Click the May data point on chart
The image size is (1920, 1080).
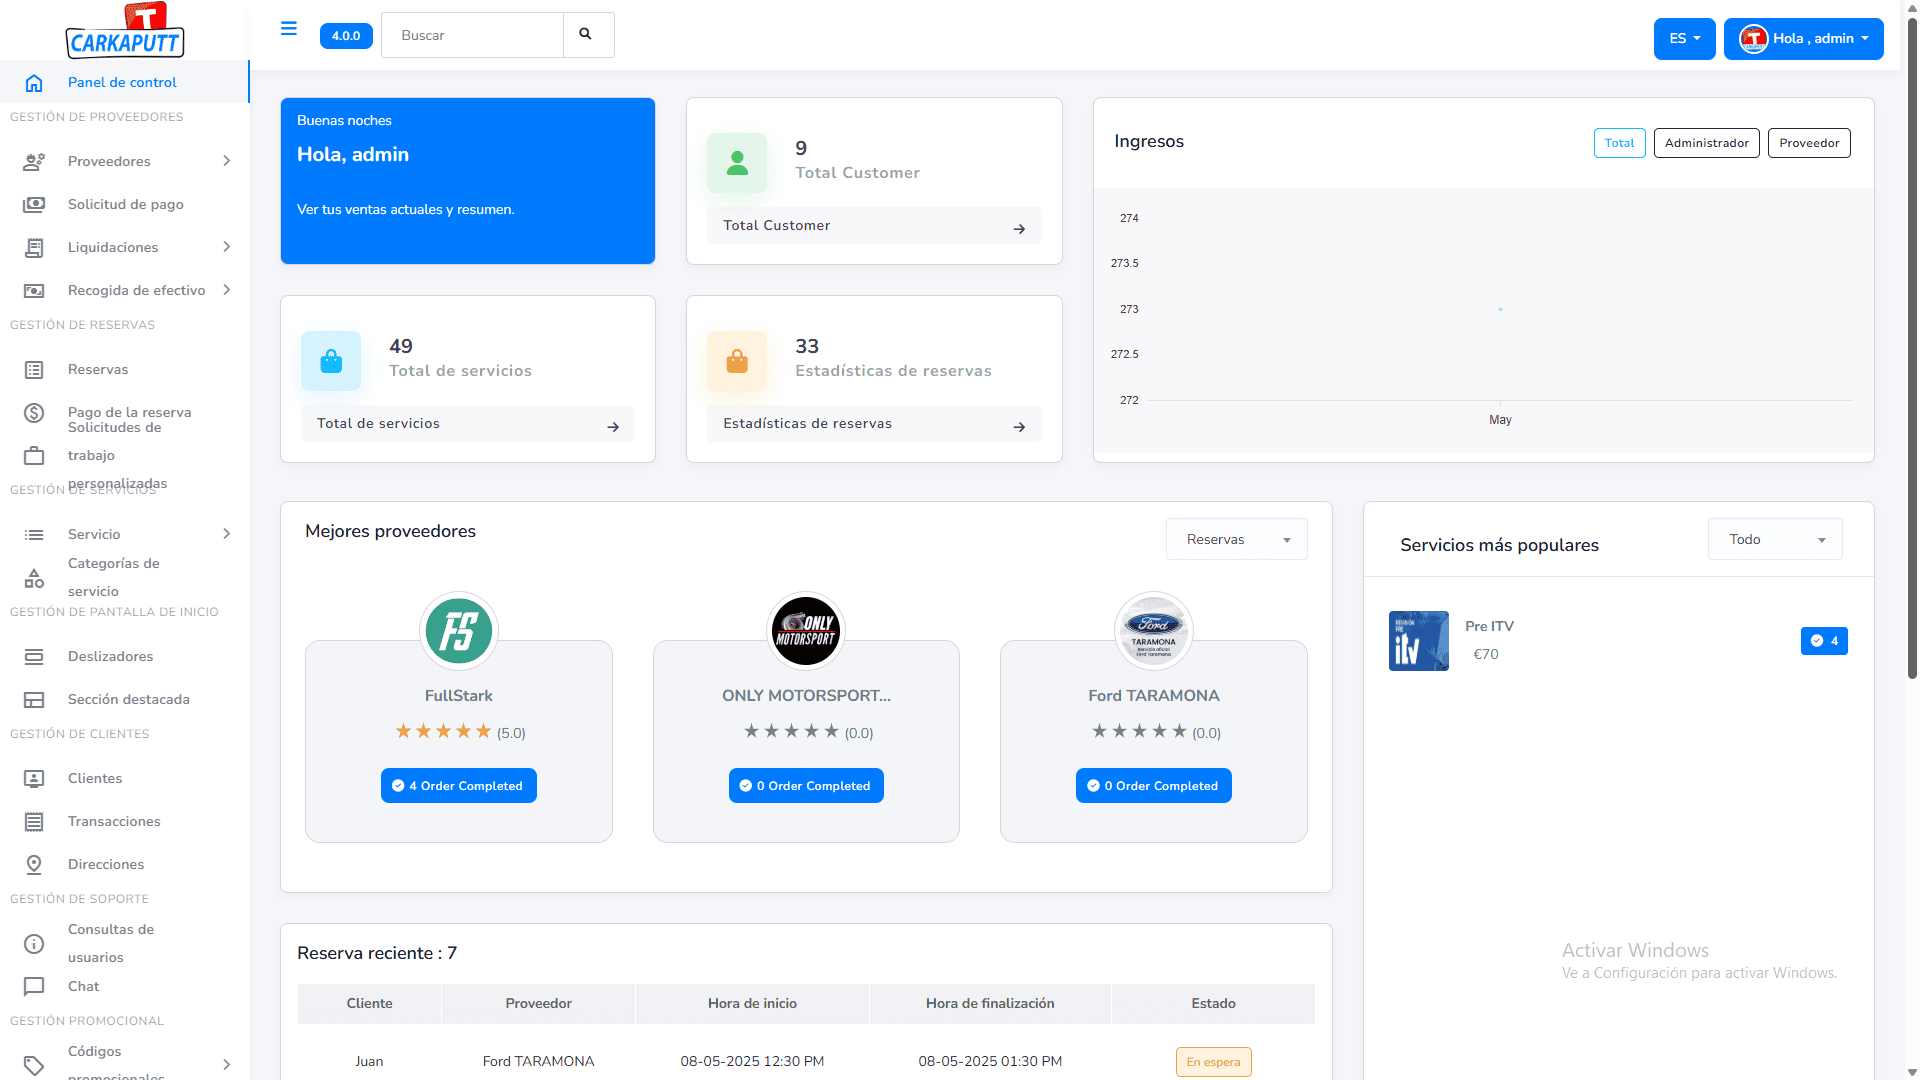pos(1501,309)
